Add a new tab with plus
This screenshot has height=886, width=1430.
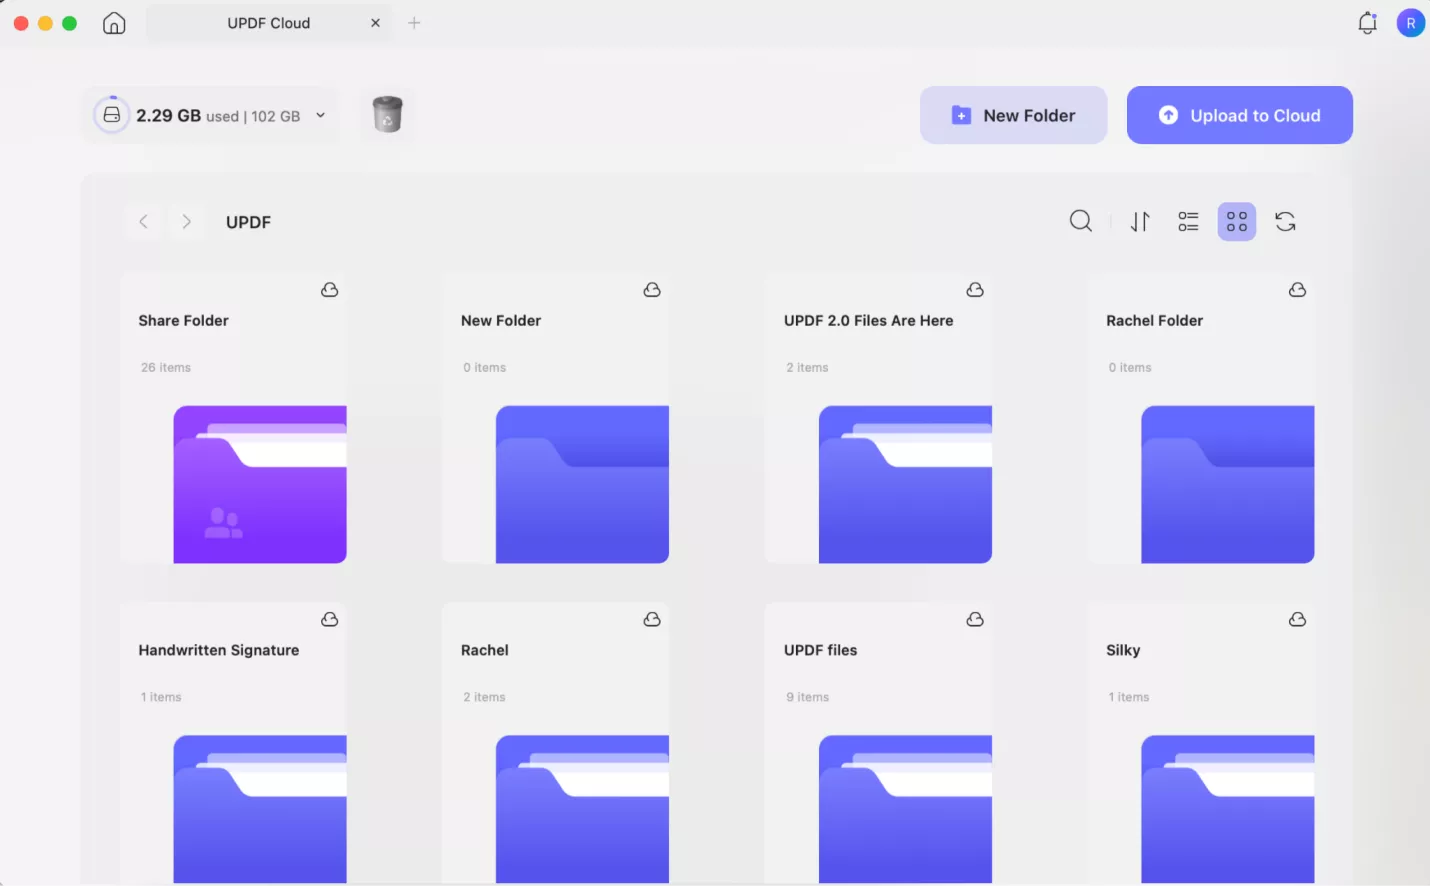coord(414,23)
